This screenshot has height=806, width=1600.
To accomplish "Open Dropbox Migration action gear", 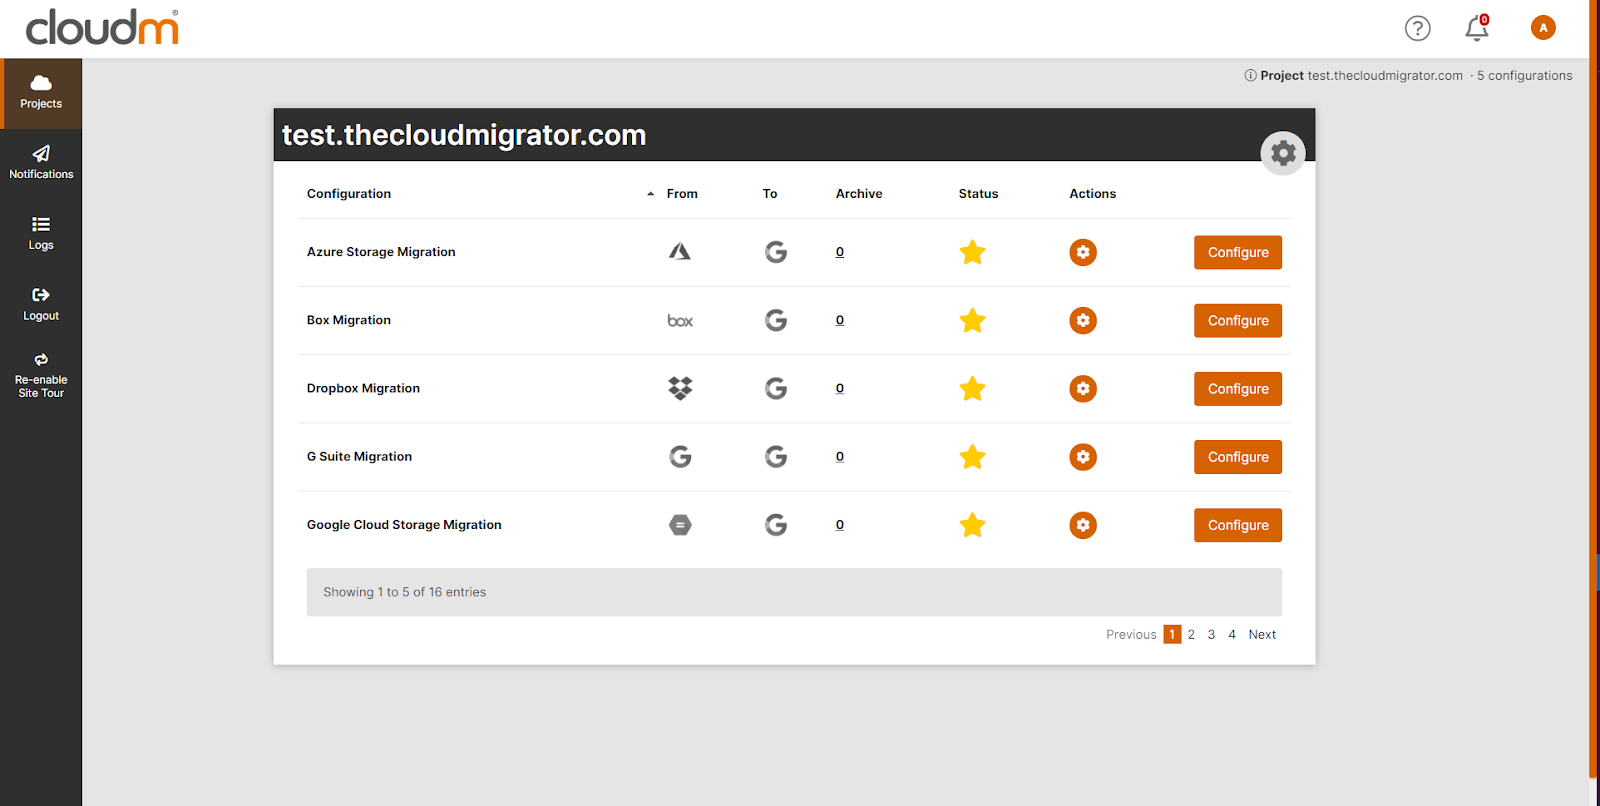I will pos(1083,388).
